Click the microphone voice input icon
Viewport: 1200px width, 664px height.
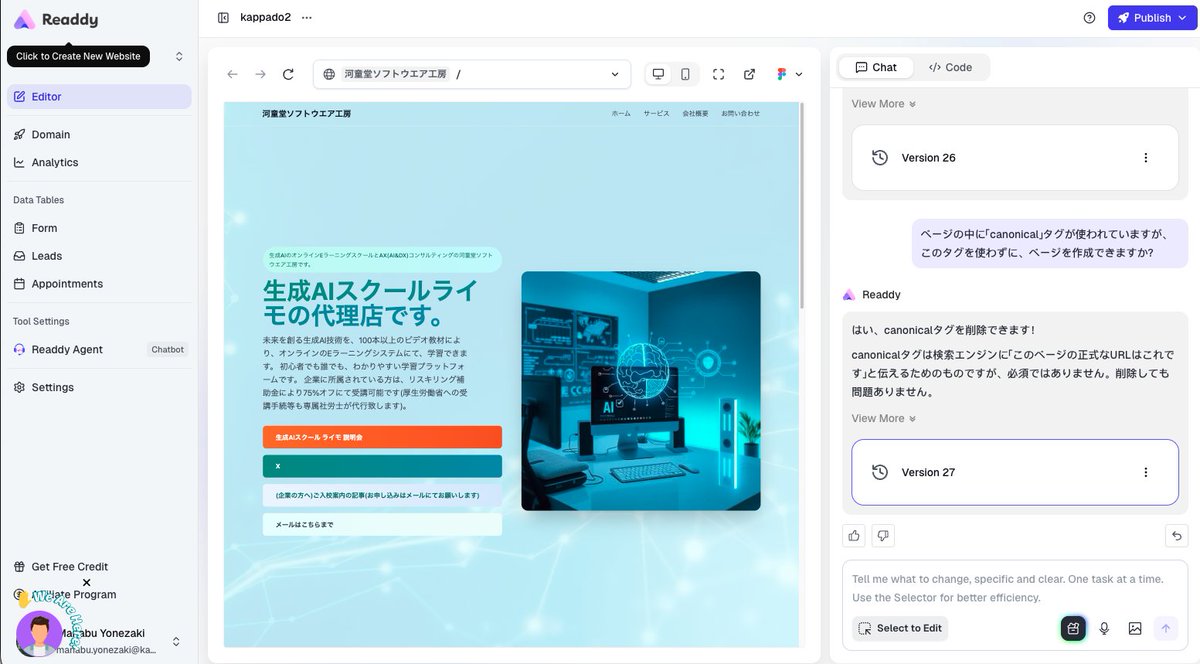point(1103,628)
